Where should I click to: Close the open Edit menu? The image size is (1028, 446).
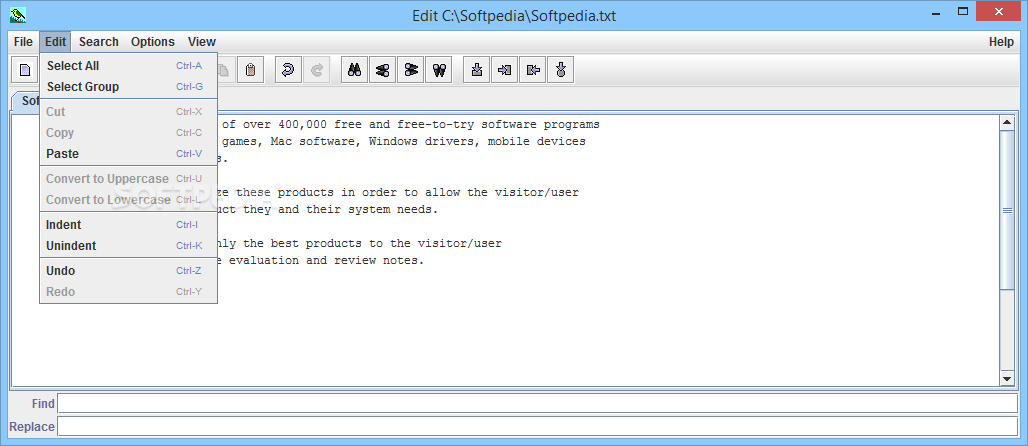coord(55,41)
